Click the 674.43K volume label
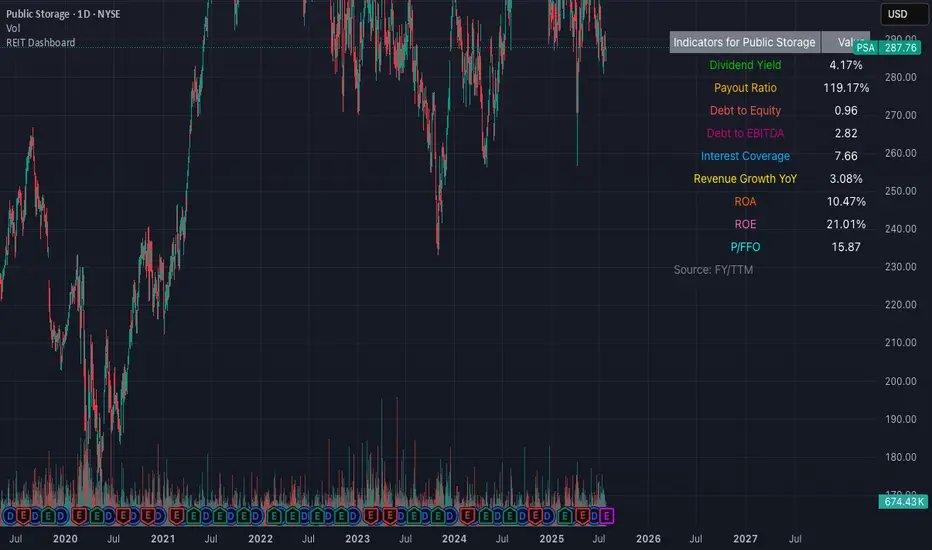 point(903,502)
